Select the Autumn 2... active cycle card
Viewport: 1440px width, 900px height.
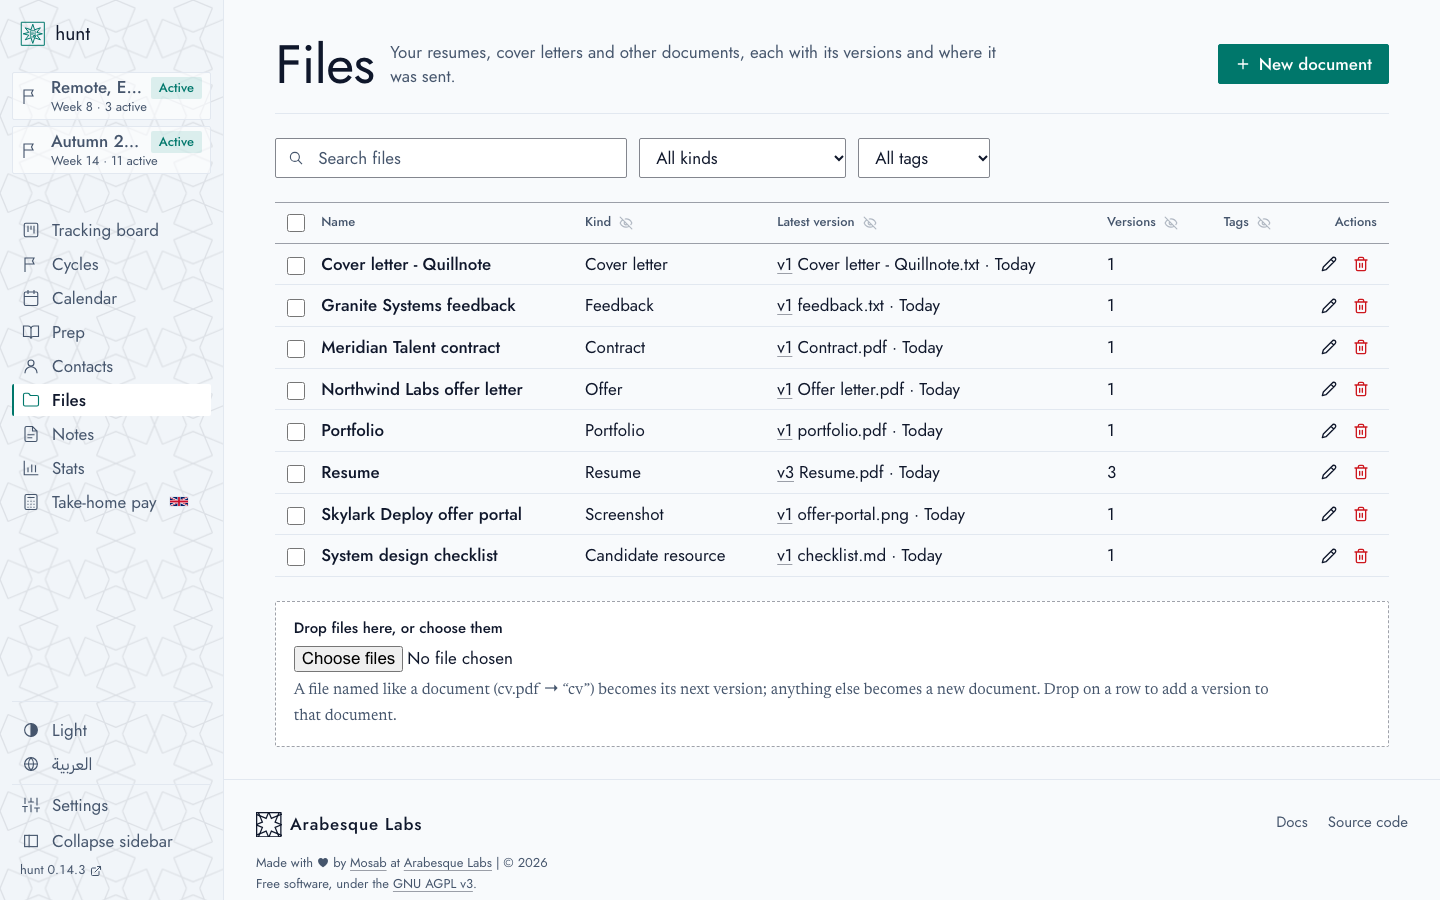(x=112, y=151)
